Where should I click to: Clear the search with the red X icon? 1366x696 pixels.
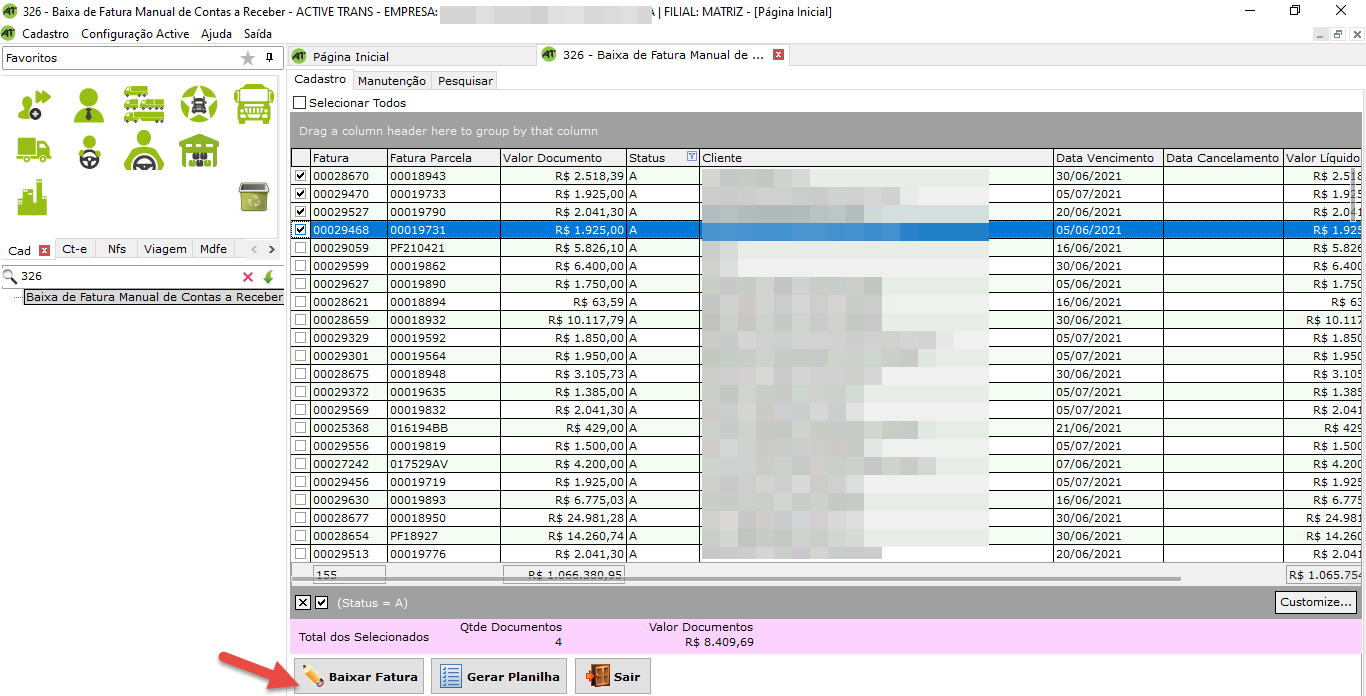(248, 277)
